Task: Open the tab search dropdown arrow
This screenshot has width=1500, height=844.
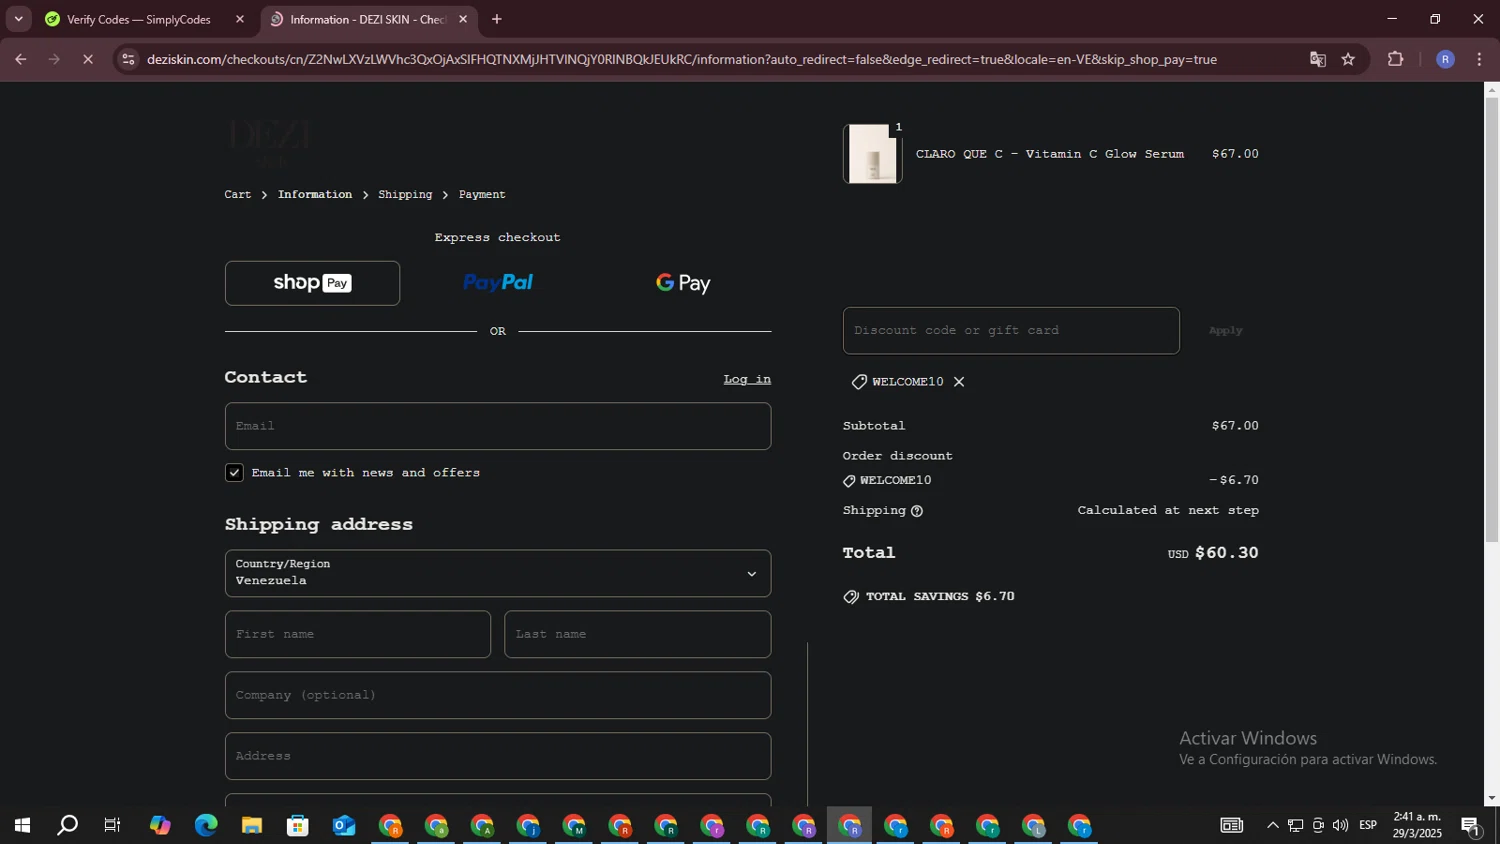Action: pyautogui.click(x=18, y=19)
